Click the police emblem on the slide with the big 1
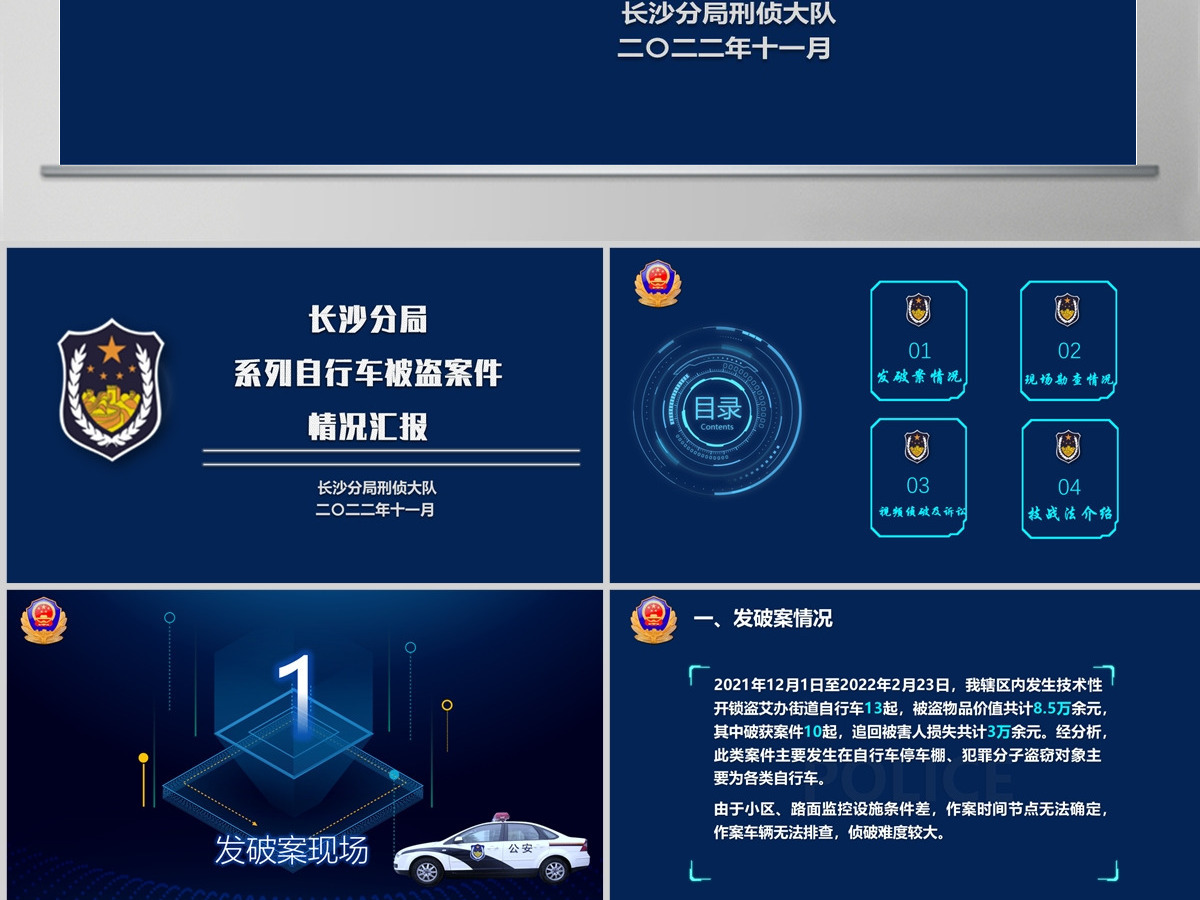 click(x=44, y=621)
